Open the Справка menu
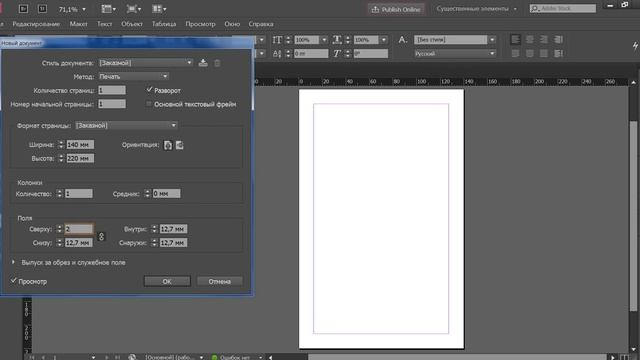640x360 pixels. (x=261, y=24)
